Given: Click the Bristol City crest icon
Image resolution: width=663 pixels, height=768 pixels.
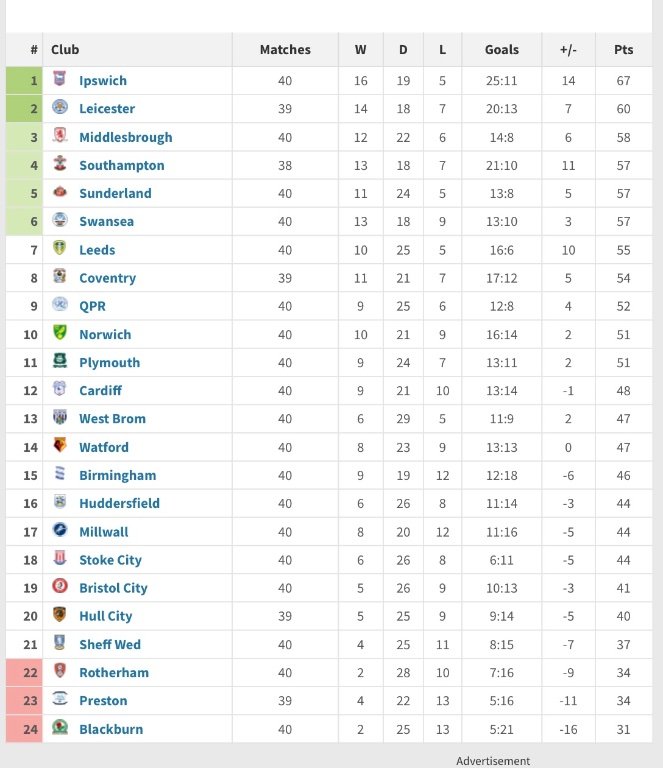Looking at the screenshot, I should 60,586.
